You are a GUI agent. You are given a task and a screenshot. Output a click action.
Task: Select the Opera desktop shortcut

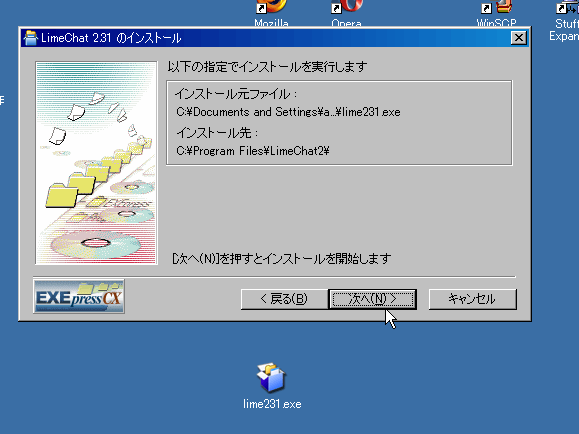pyautogui.click(x=346, y=13)
